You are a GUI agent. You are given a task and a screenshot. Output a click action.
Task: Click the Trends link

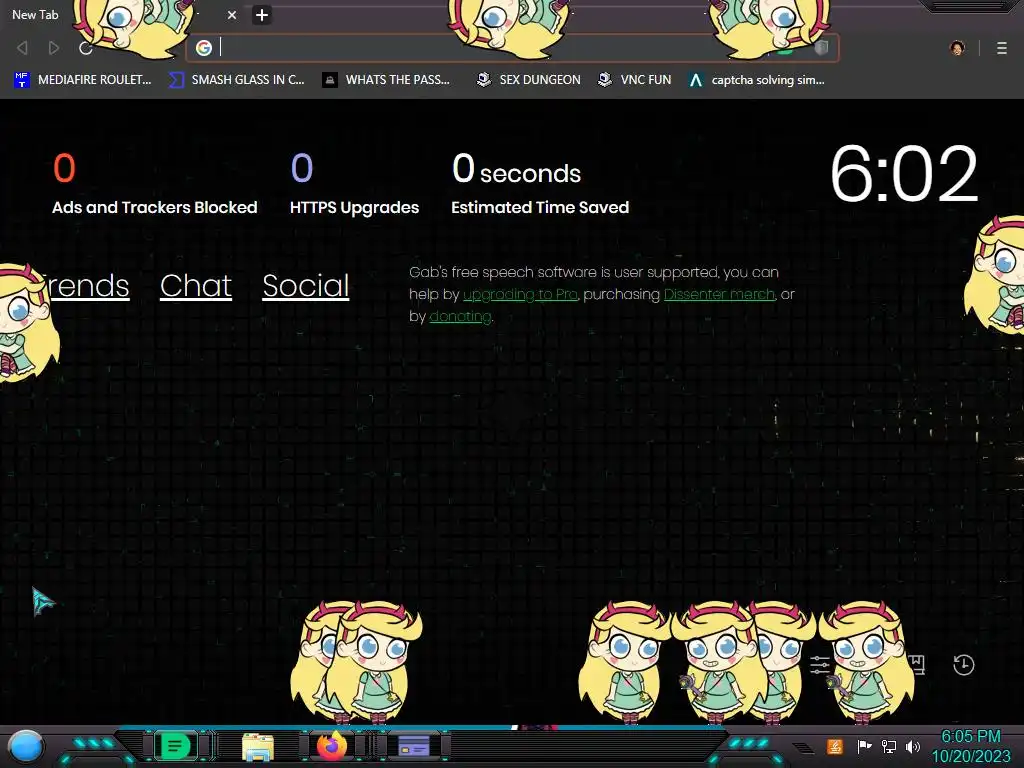(x=89, y=286)
